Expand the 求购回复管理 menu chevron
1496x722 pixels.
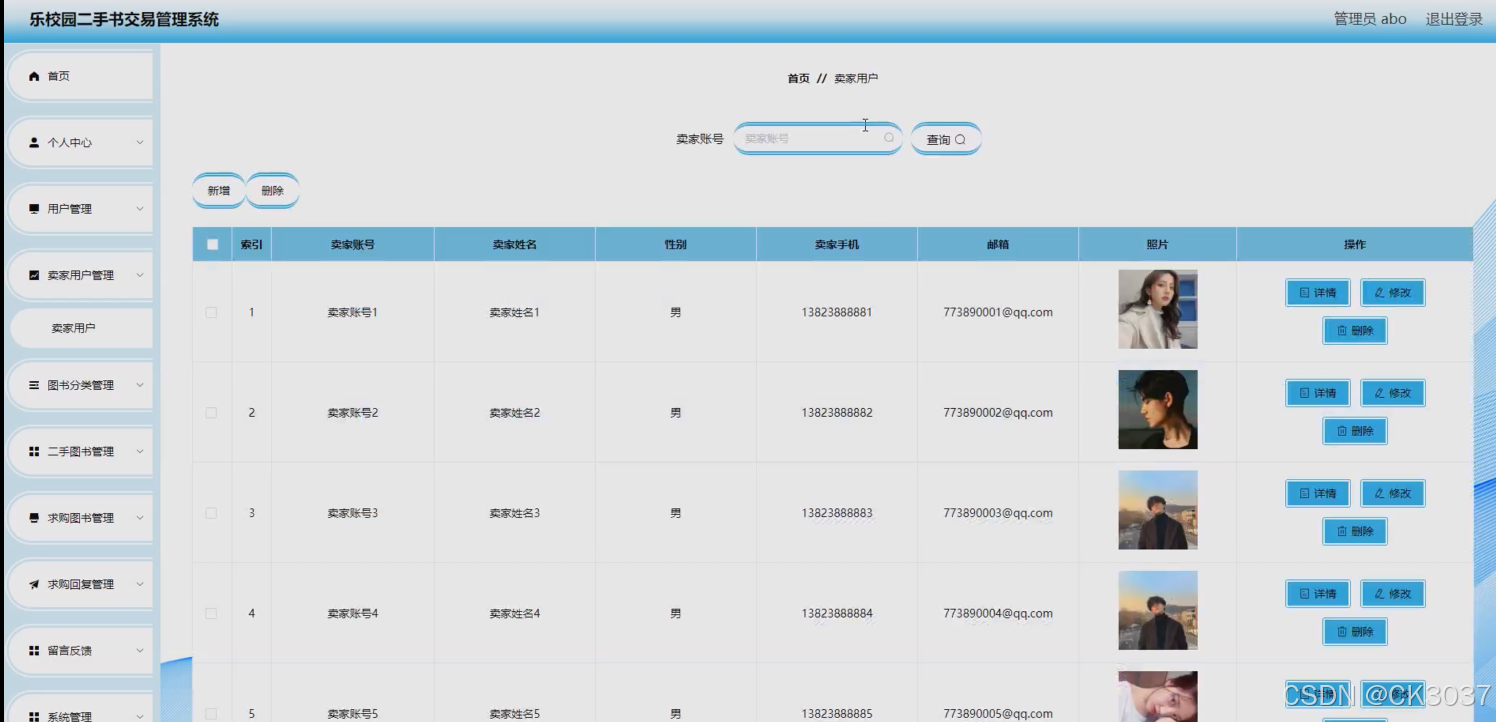(x=140, y=584)
